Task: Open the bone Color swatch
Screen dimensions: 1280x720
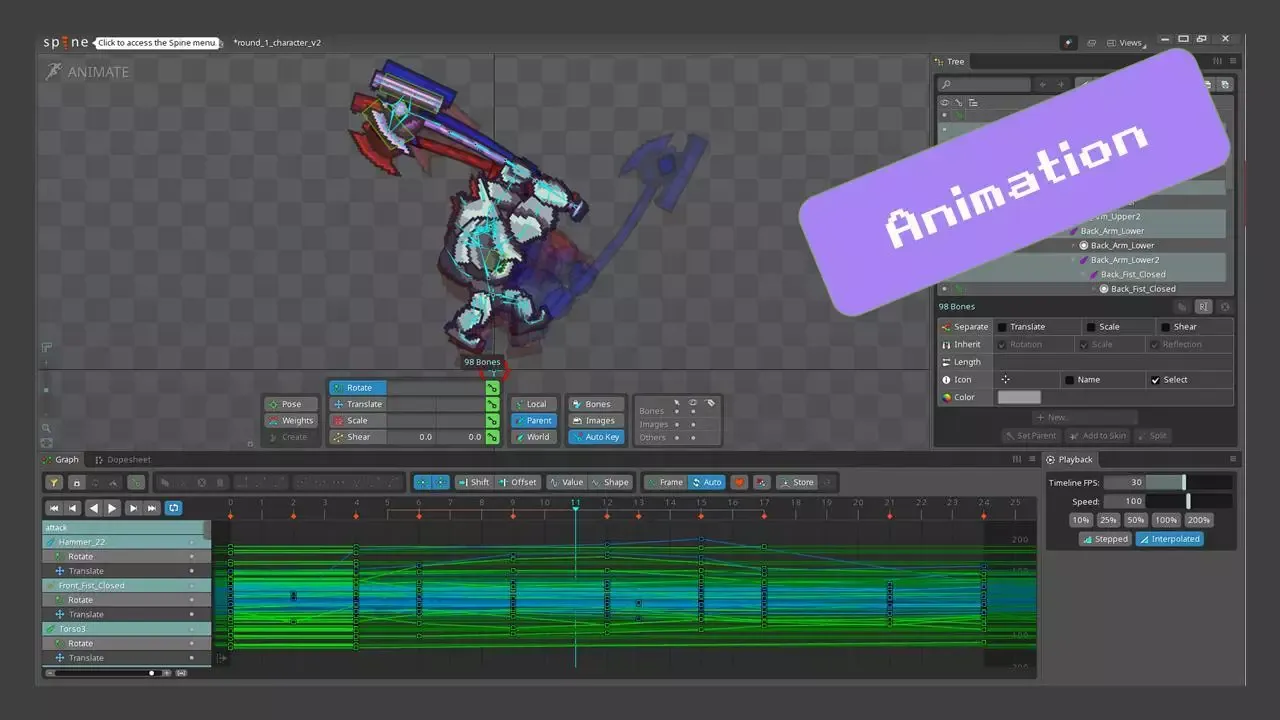Action: click(1019, 397)
